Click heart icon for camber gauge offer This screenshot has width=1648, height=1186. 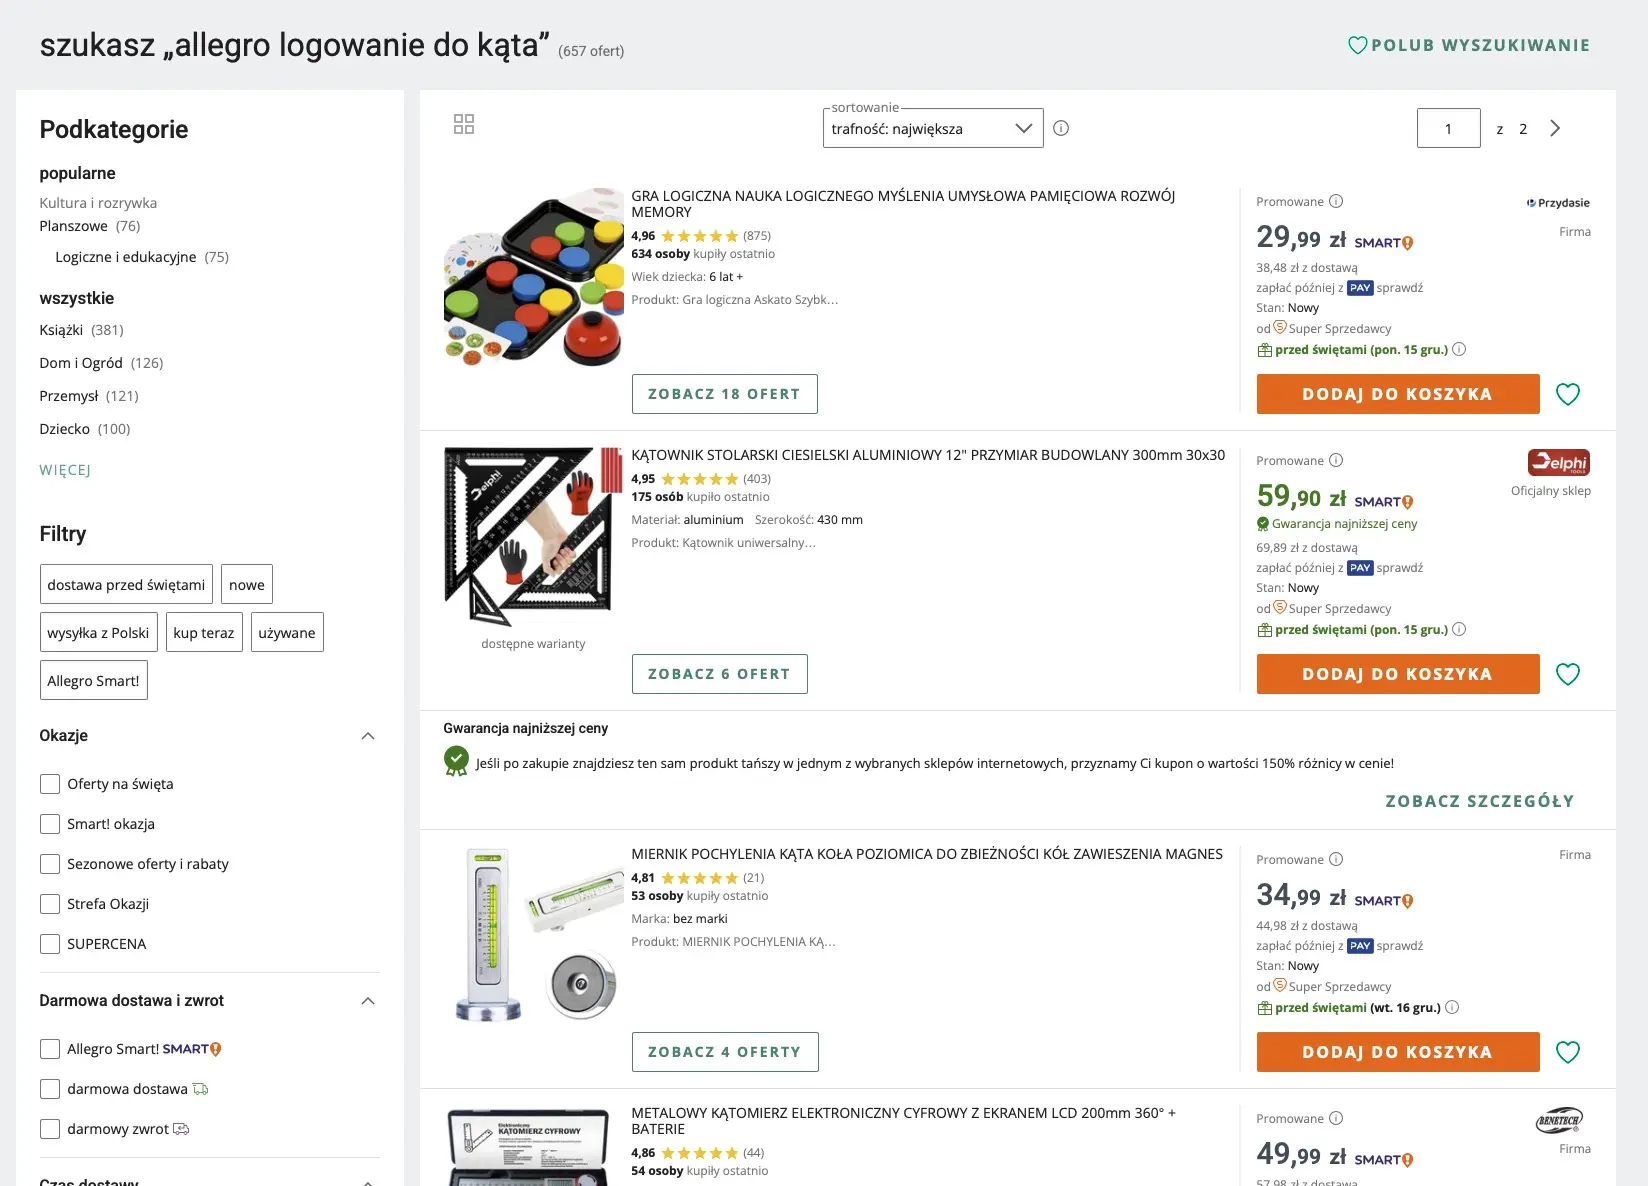tap(1567, 1052)
